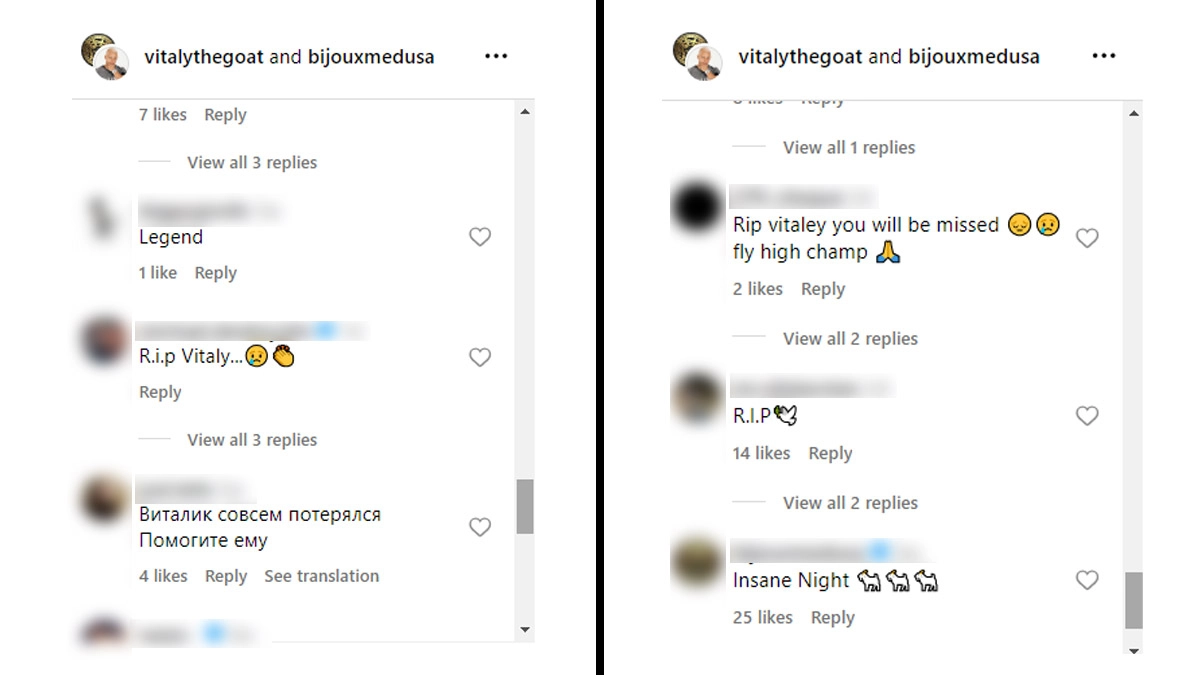The image size is (1200, 675).
Task: Click the down arrow on the right comments scrollbar
Action: [1133, 651]
